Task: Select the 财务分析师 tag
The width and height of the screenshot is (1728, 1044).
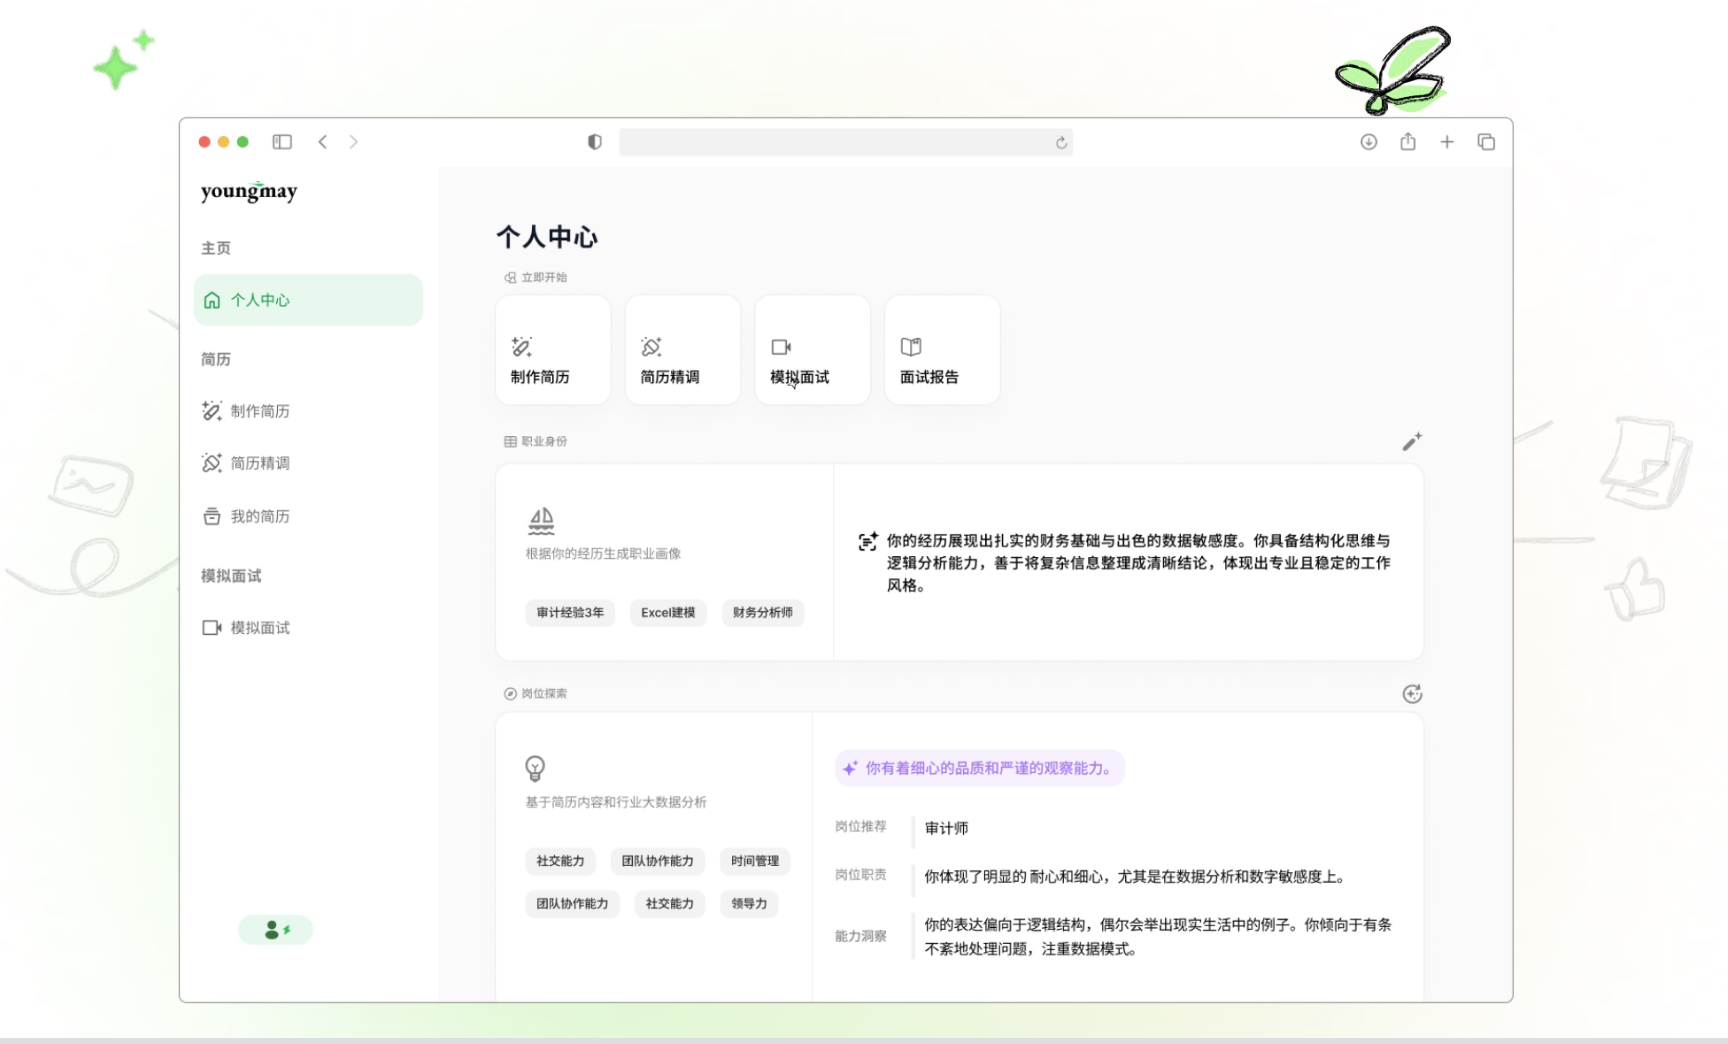Action: [762, 613]
